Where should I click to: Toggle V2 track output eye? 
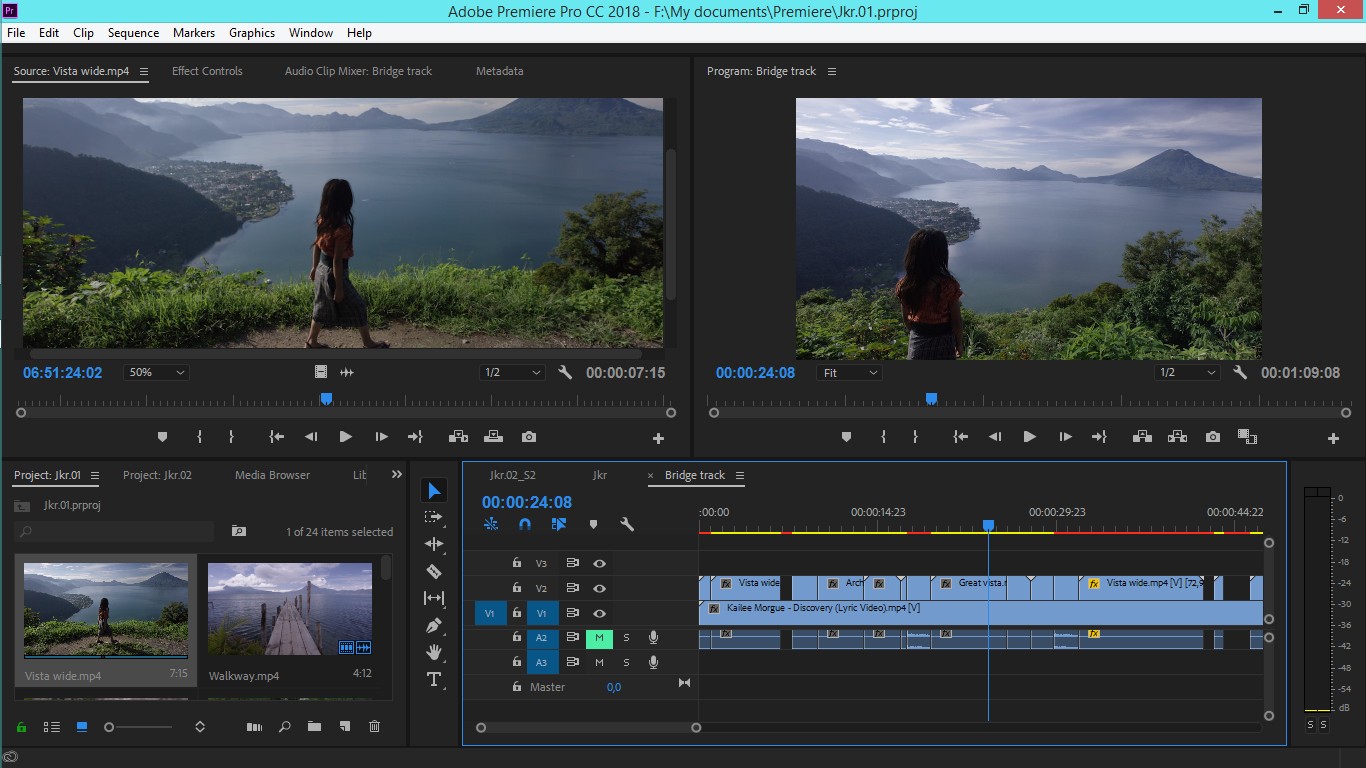[599, 588]
